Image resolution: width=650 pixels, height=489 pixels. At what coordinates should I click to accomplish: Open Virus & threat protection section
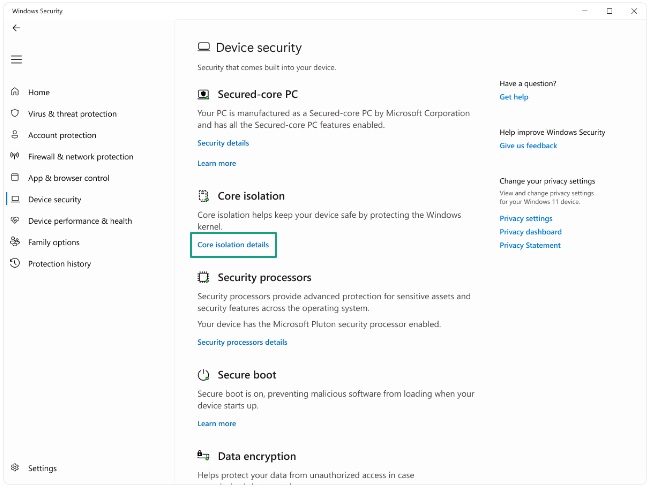coord(73,114)
